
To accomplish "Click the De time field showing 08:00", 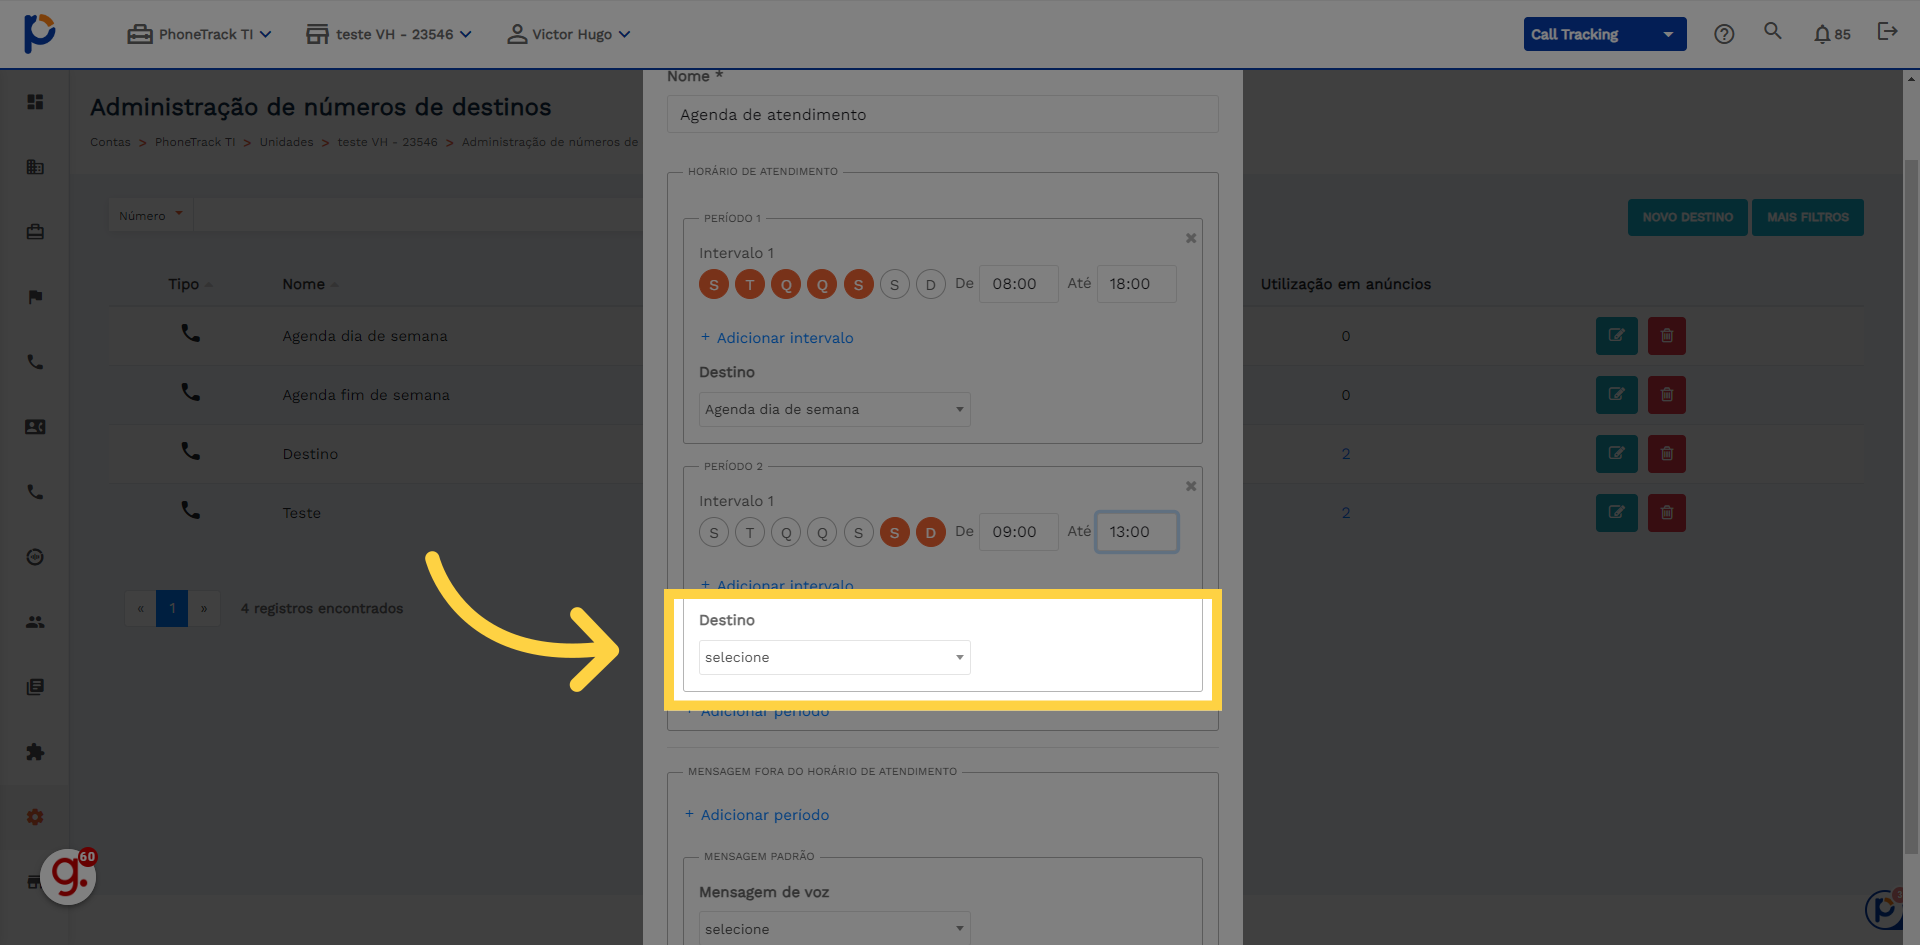I will point(1018,284).
